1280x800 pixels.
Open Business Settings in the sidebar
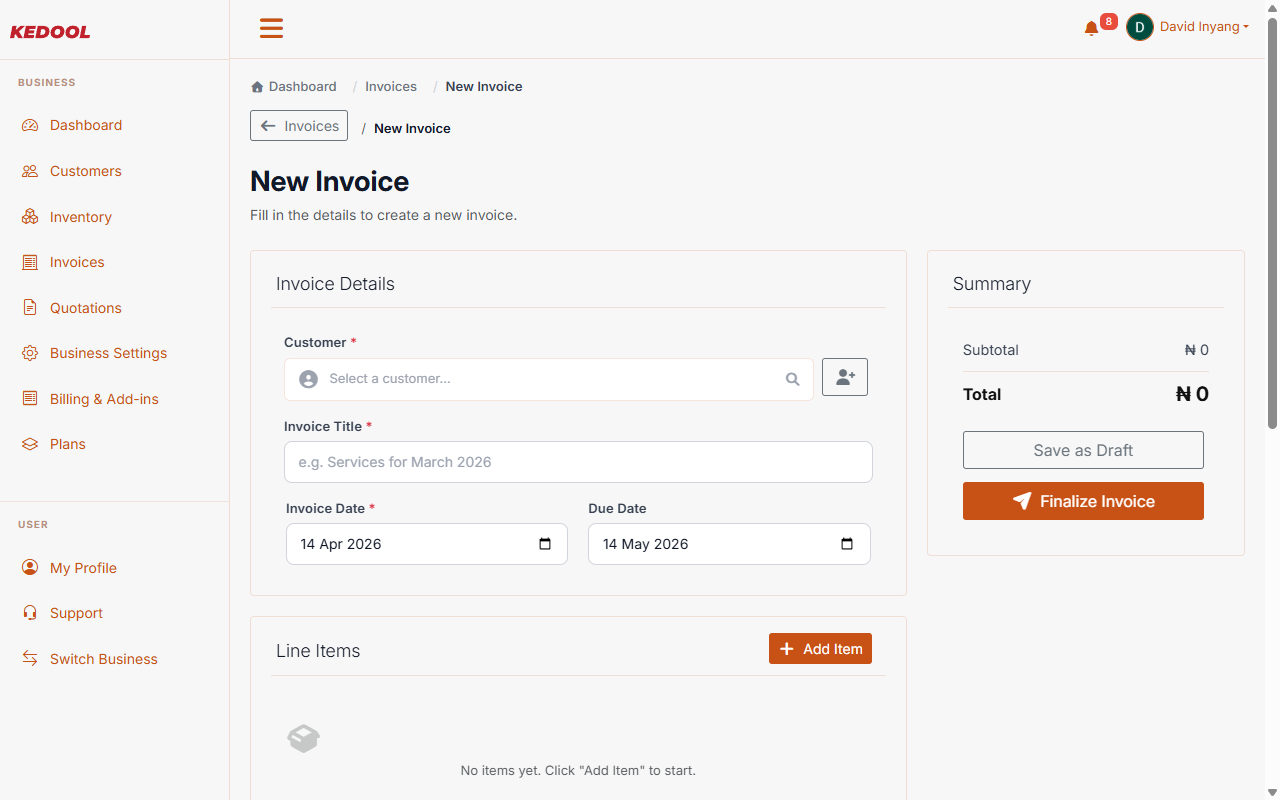[x=108, y=353]
